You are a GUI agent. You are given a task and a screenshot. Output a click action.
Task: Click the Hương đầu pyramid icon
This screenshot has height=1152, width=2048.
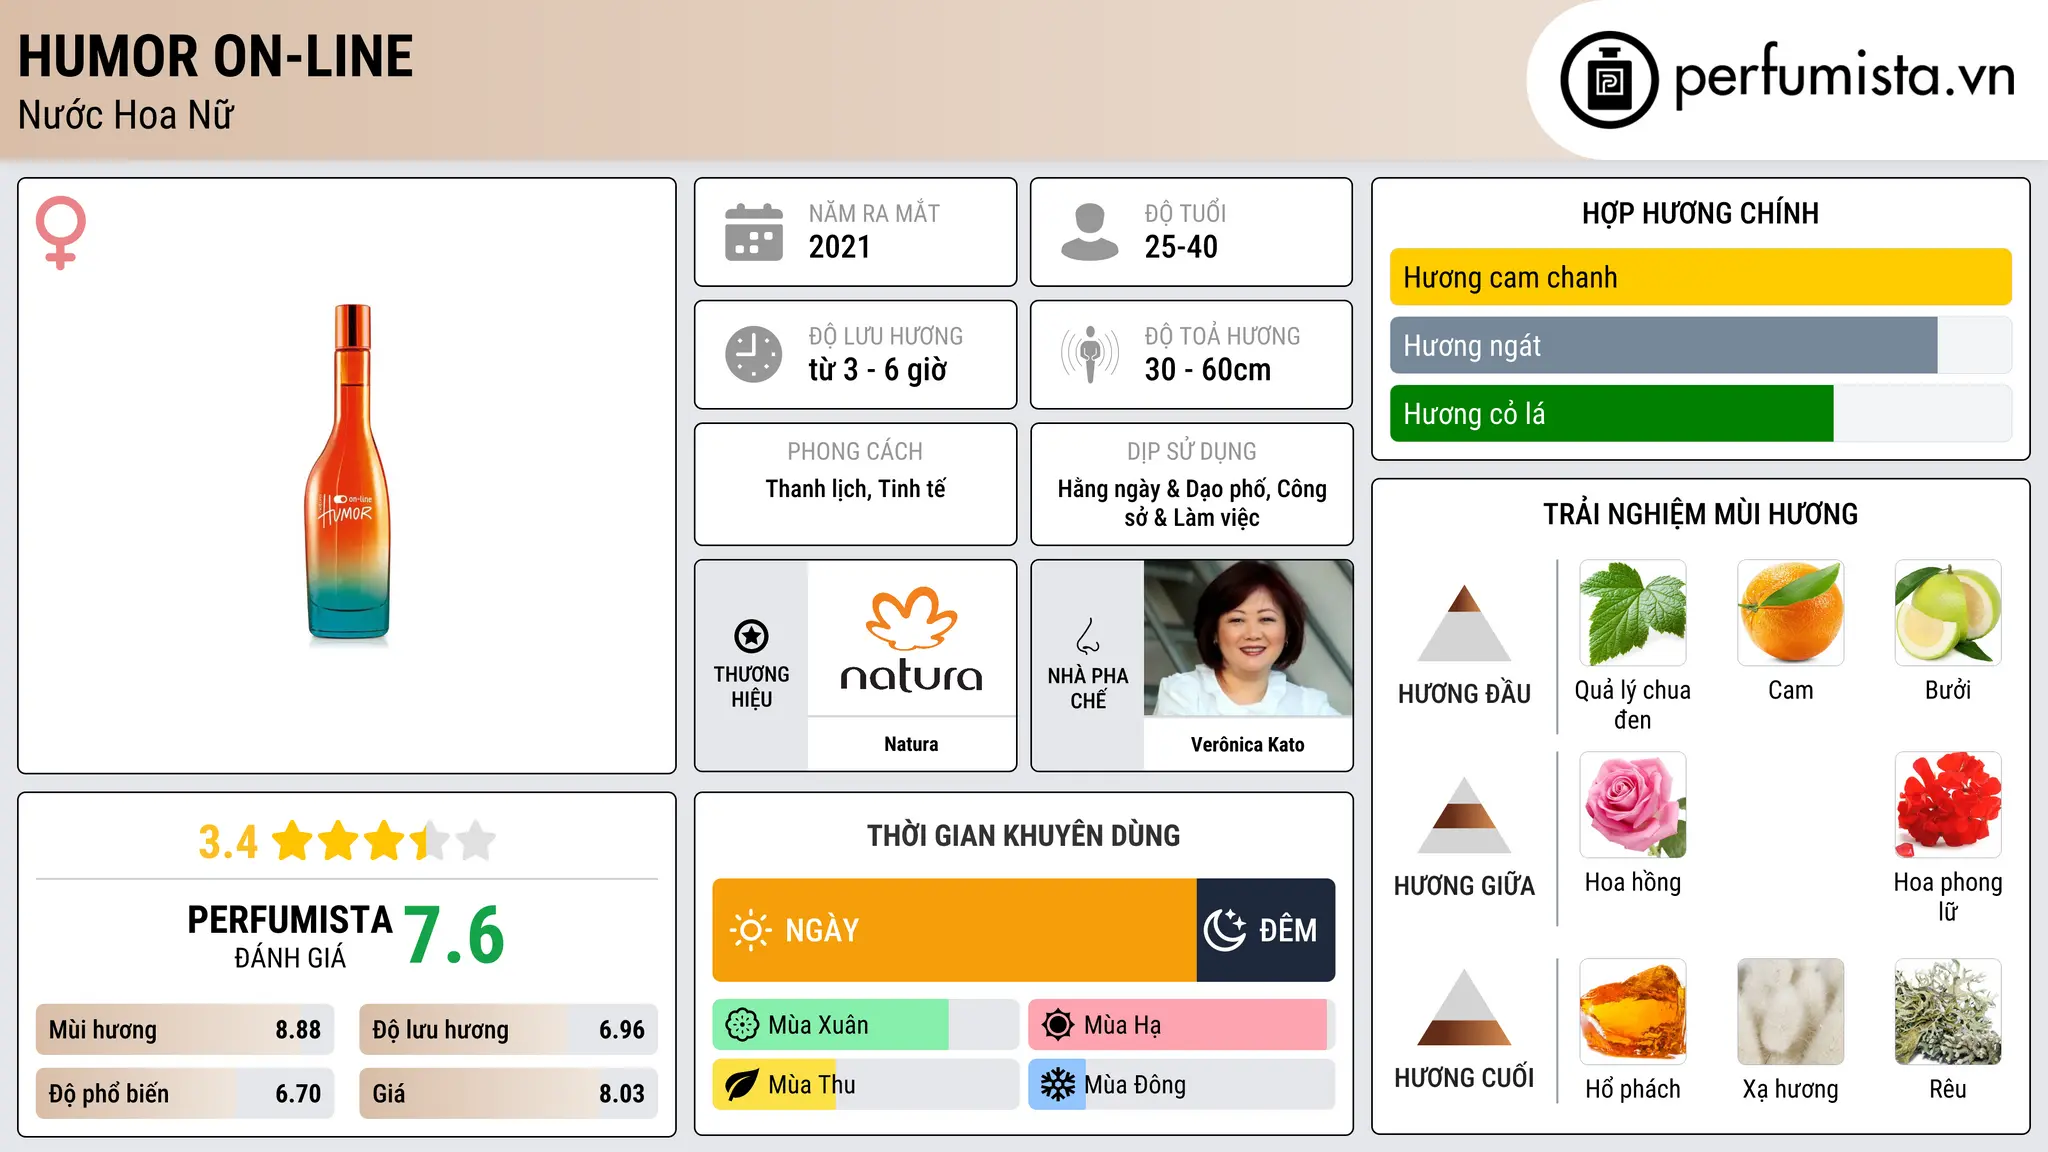pyautogui.click(x=1464, y=623)
